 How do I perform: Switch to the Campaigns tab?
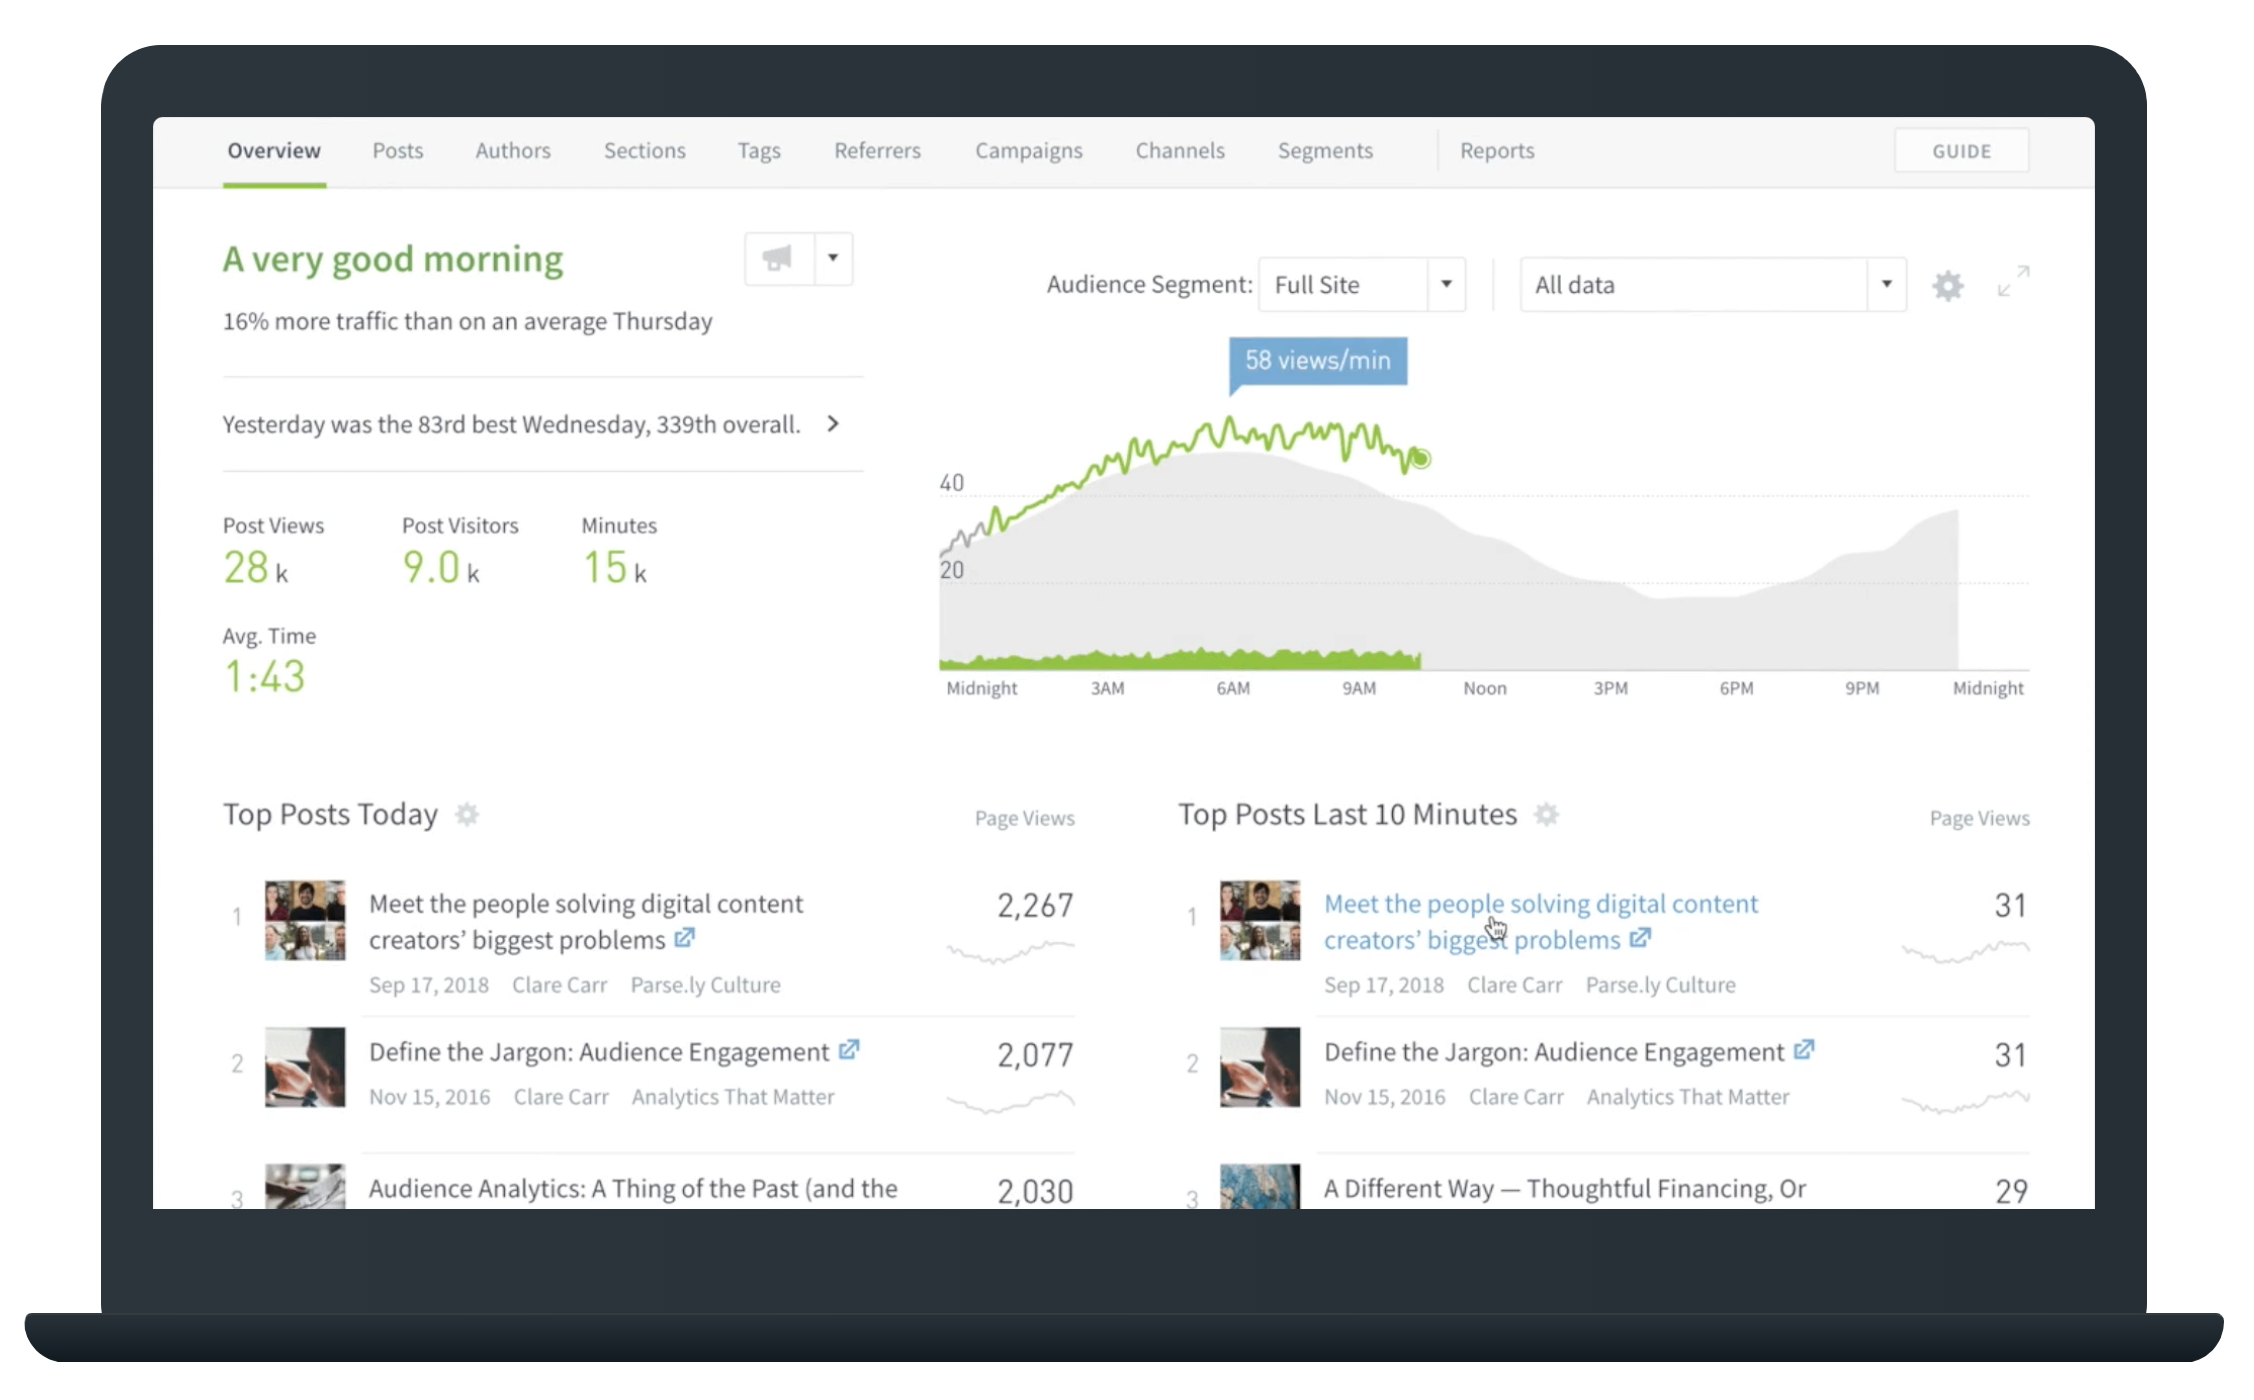click(x=1028, y=150)
